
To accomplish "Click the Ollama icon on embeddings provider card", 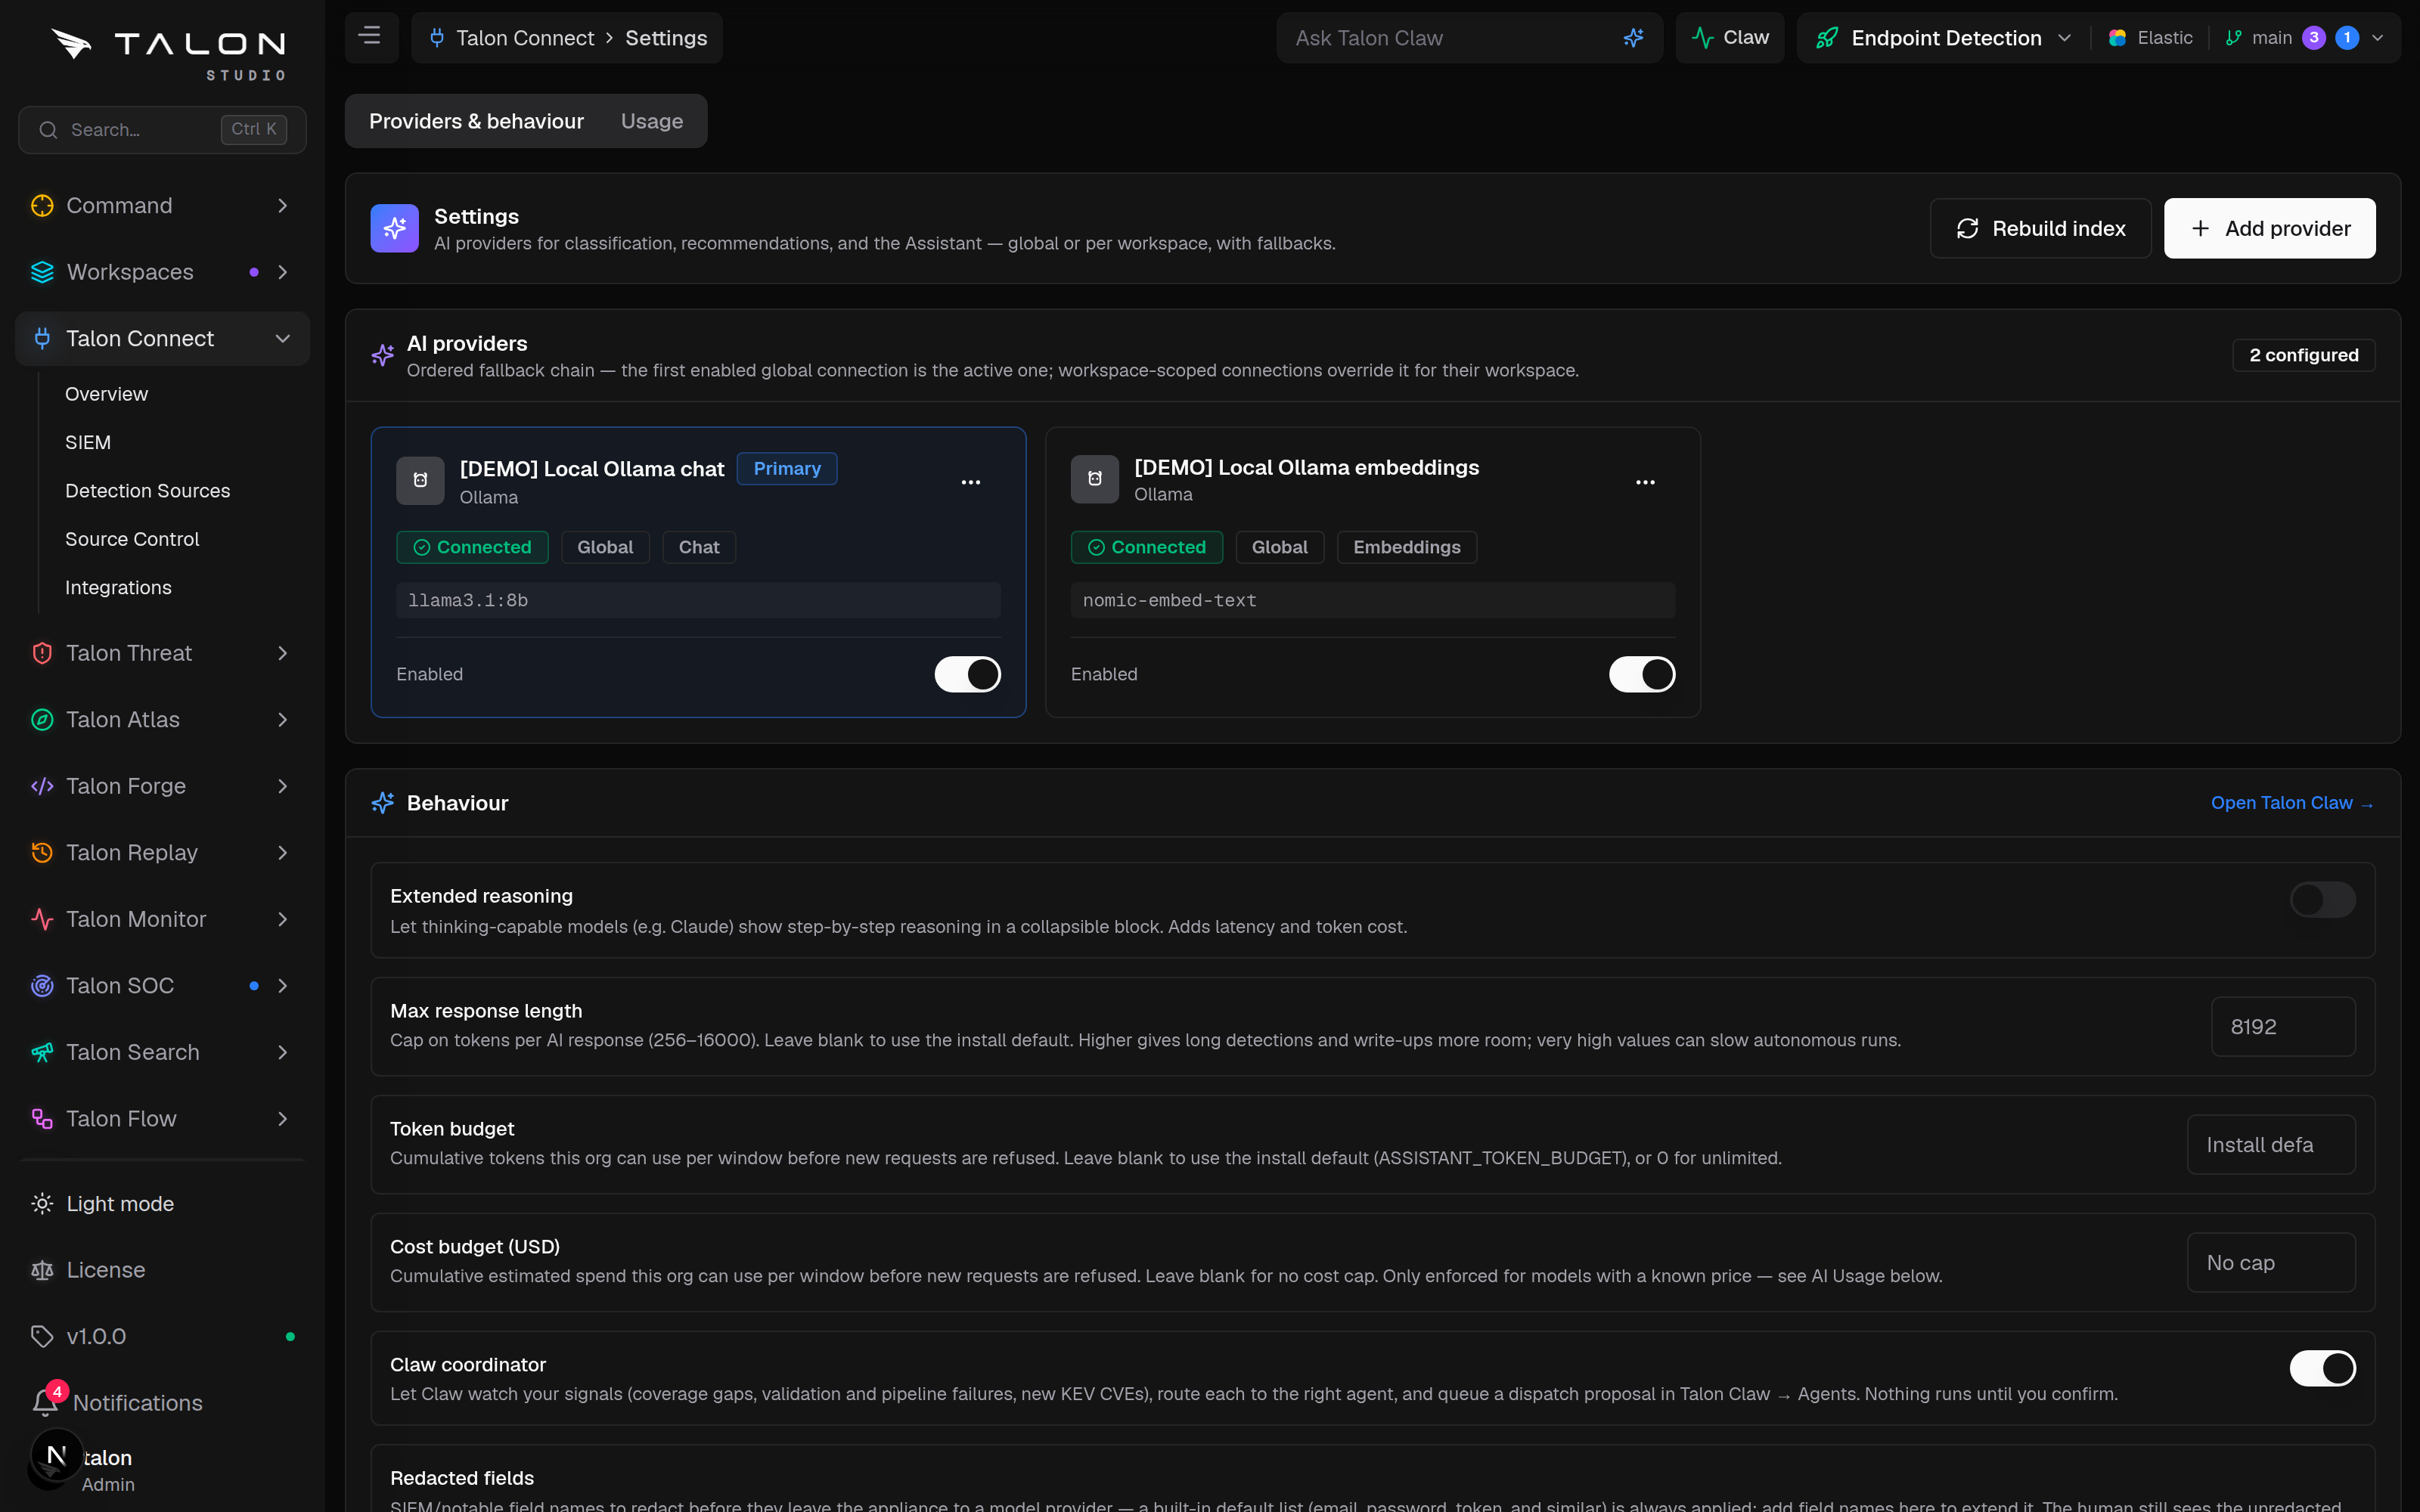I will pos(1094,479).
